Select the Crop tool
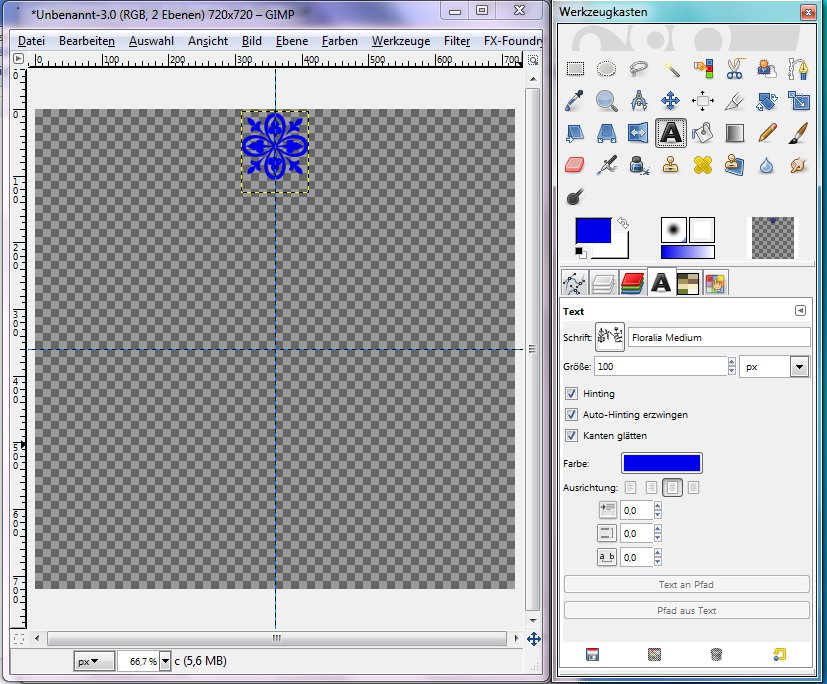Viewport: 827px width, 684px height. [735, 101]
